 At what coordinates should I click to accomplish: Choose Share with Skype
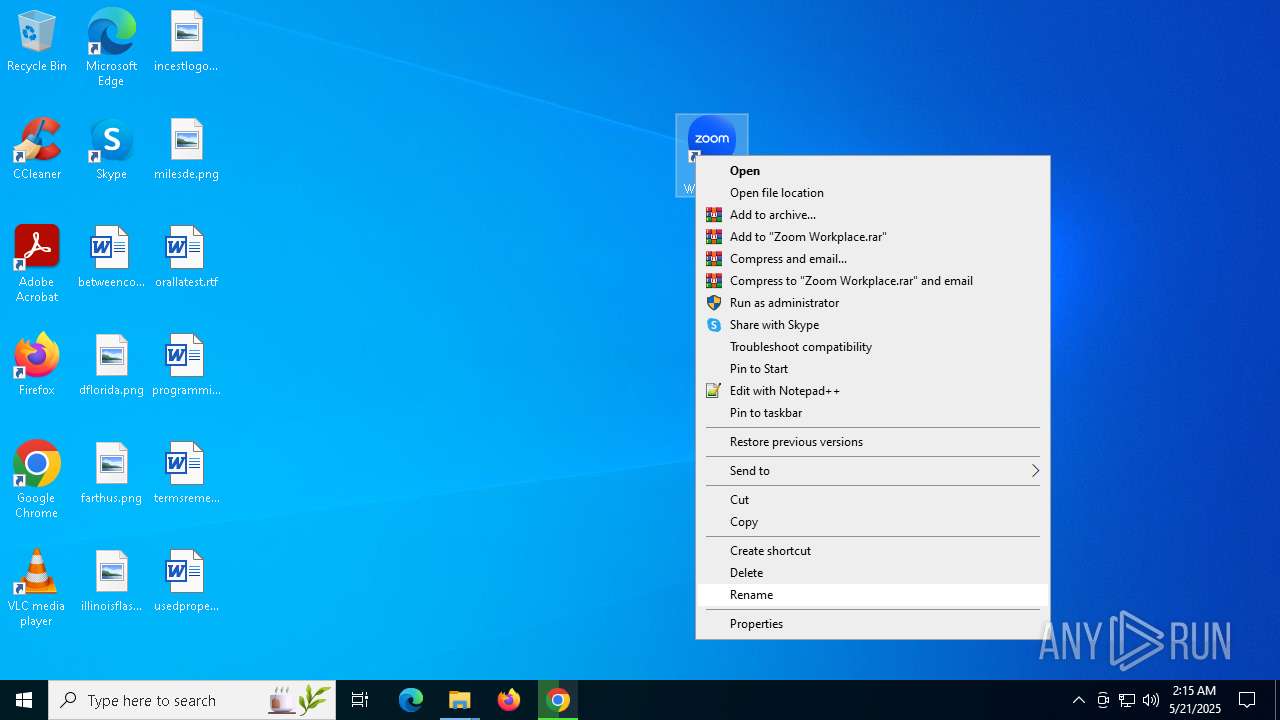[x=873, y=325]
